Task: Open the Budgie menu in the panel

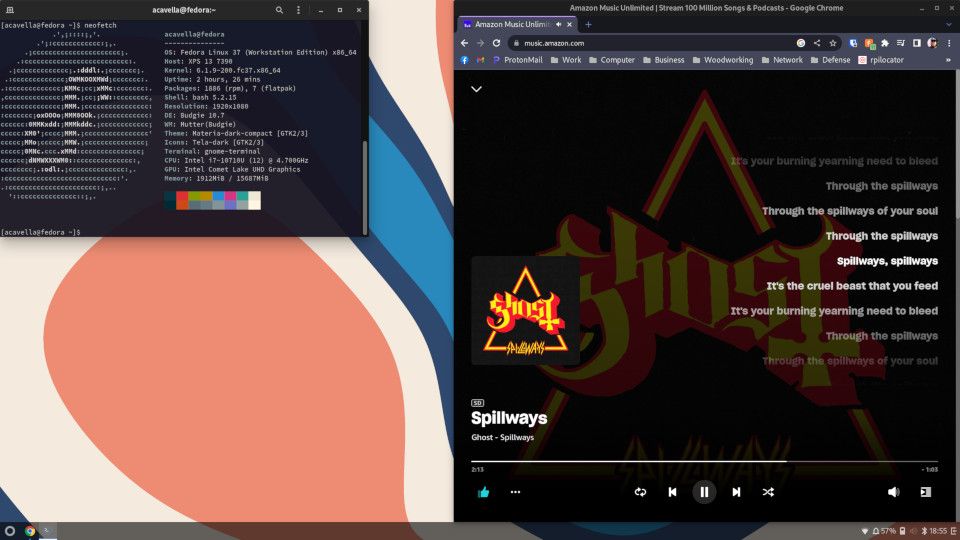Action: click(10, 531)
